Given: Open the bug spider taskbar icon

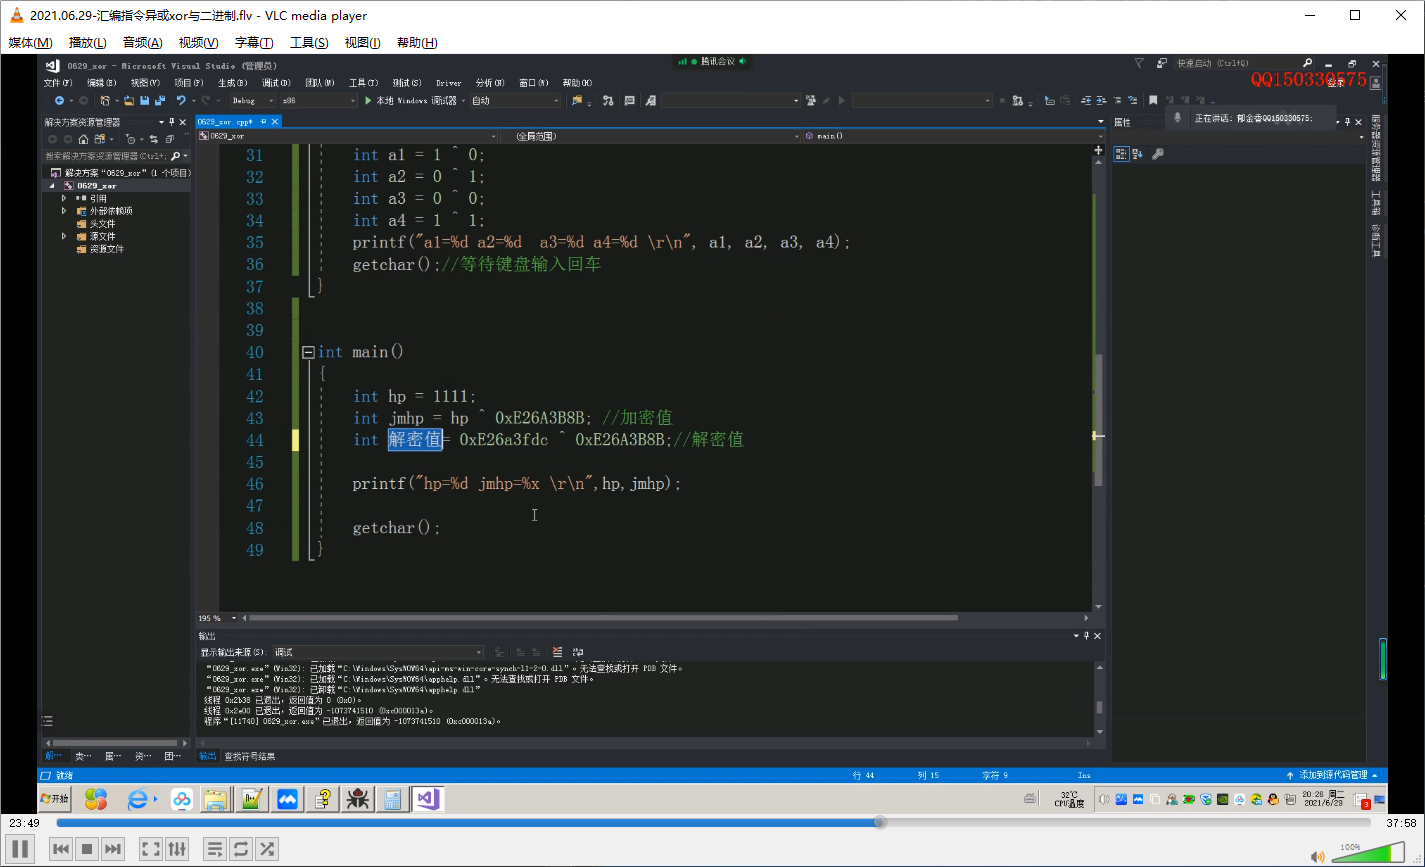Looking at the screenshot, I should 357,799.
